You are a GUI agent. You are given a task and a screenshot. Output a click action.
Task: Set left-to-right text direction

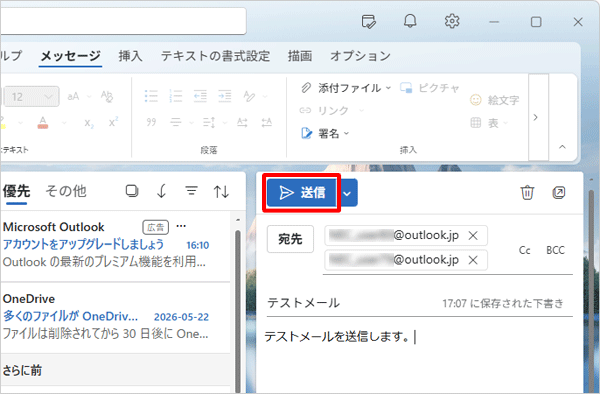coord(242,122)
